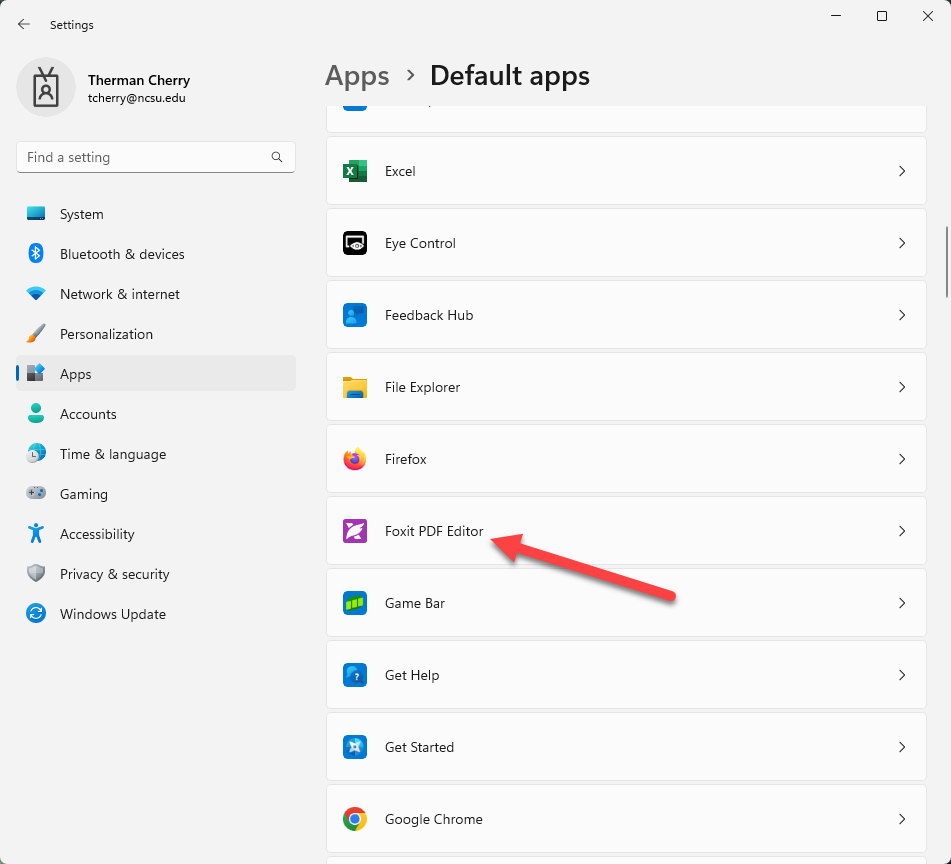Click the Firefox browser icon
Image resolution: width=951 pixels, height=864 pixels.
pos(354,459)
